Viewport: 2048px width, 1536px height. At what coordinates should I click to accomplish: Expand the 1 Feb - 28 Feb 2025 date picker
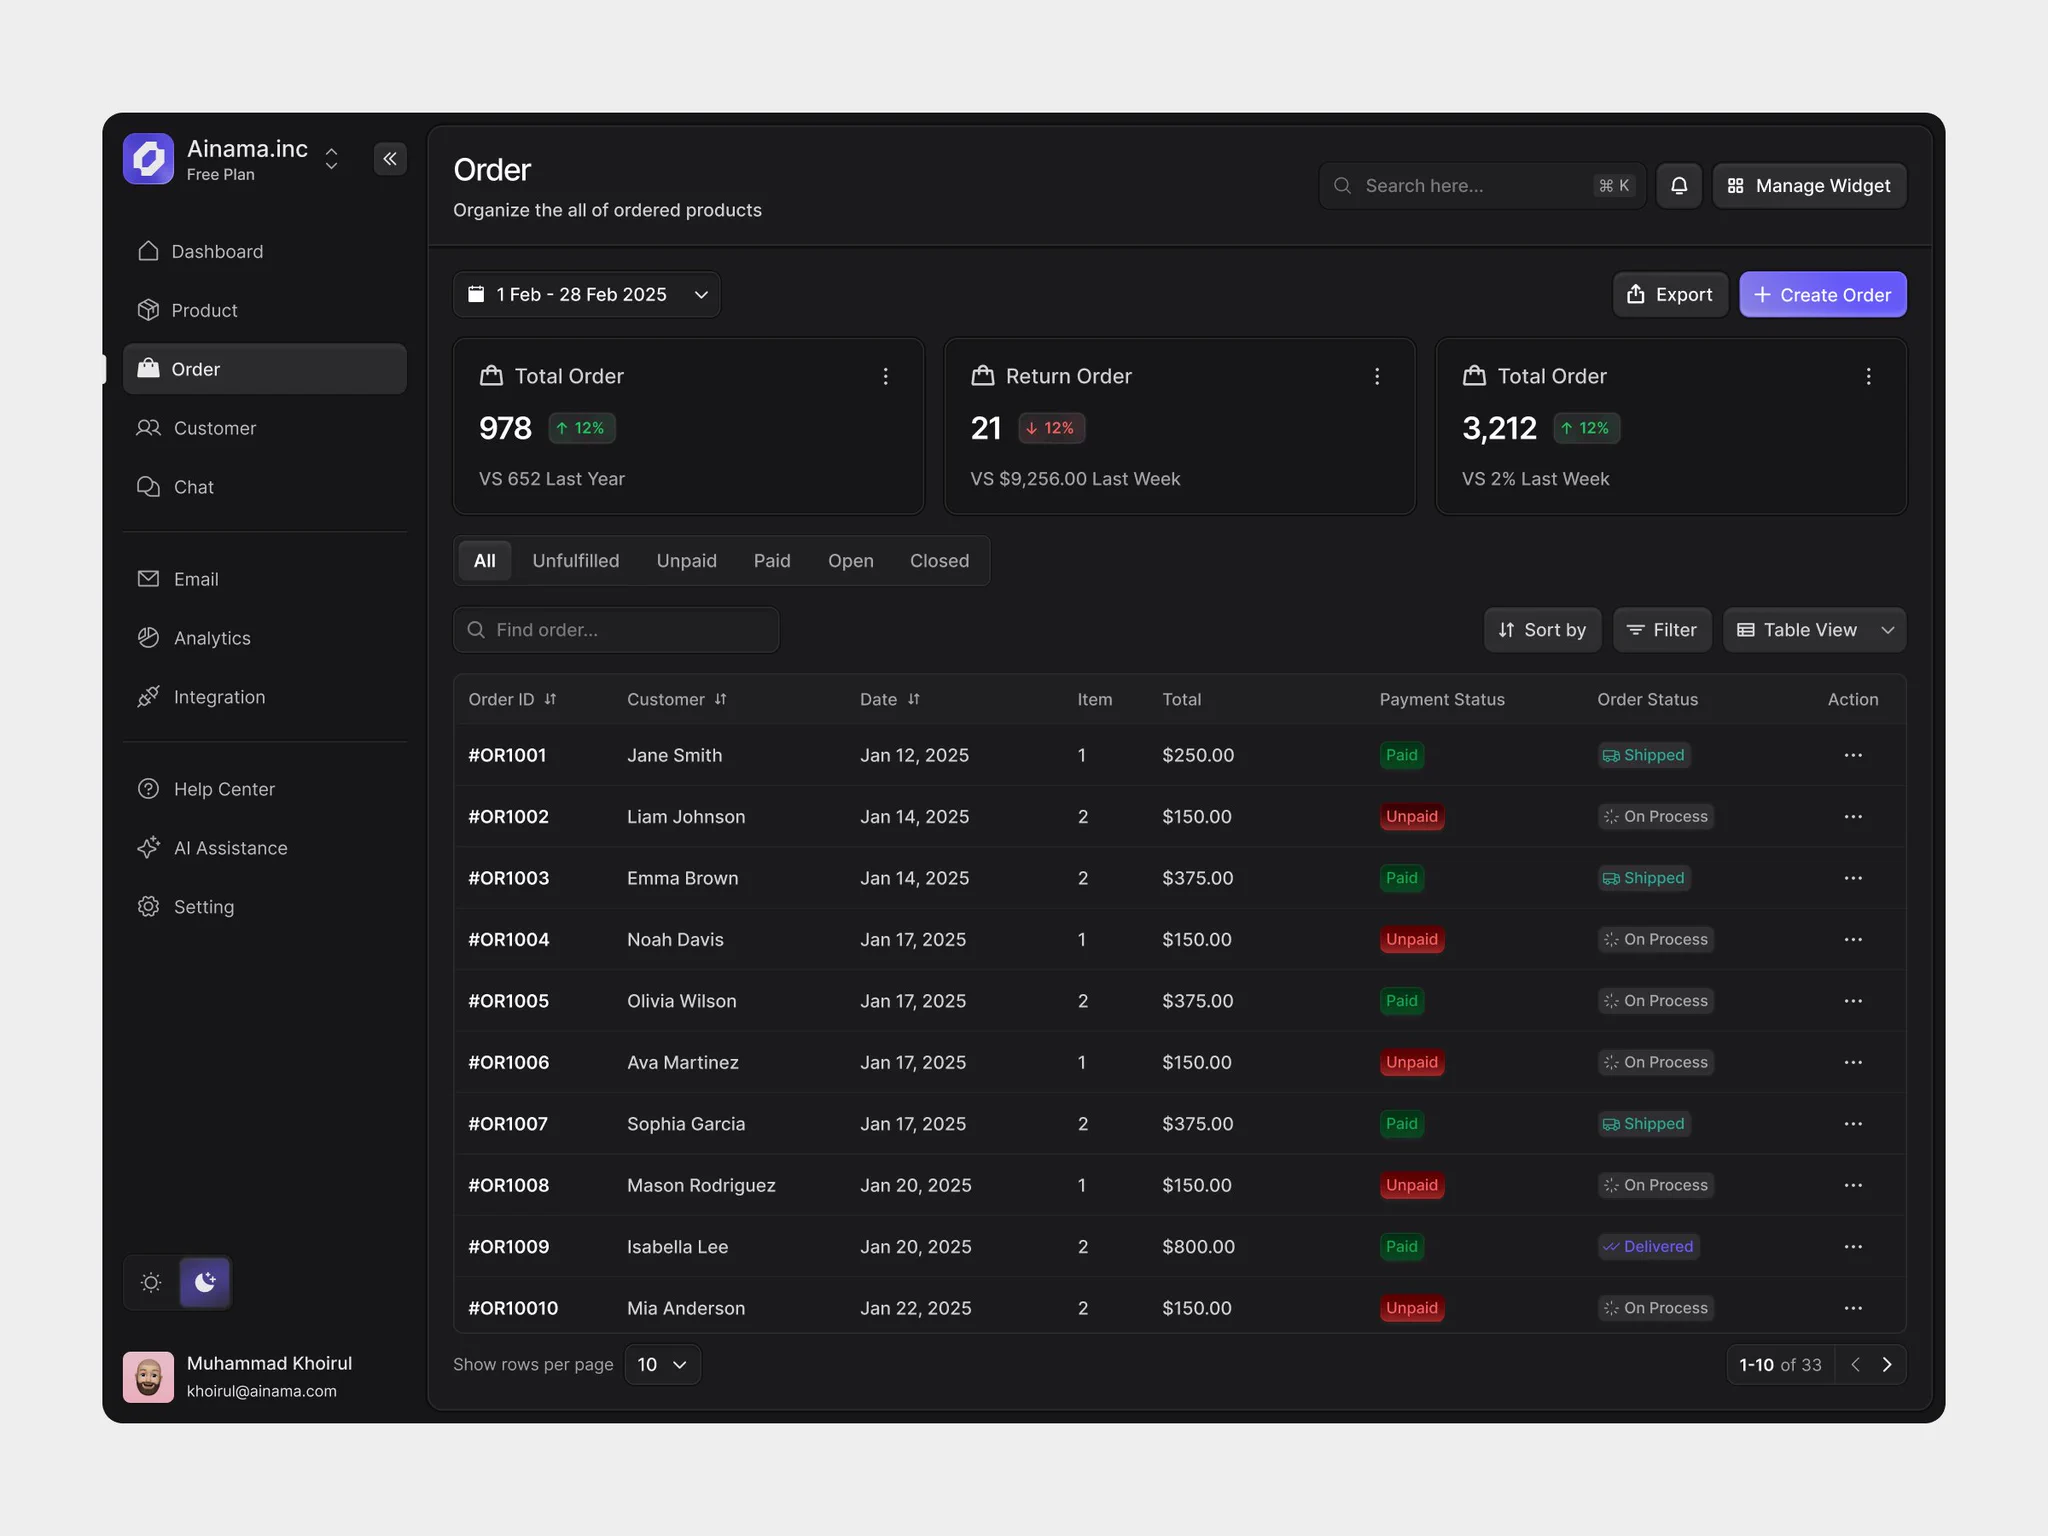point(587,295)
